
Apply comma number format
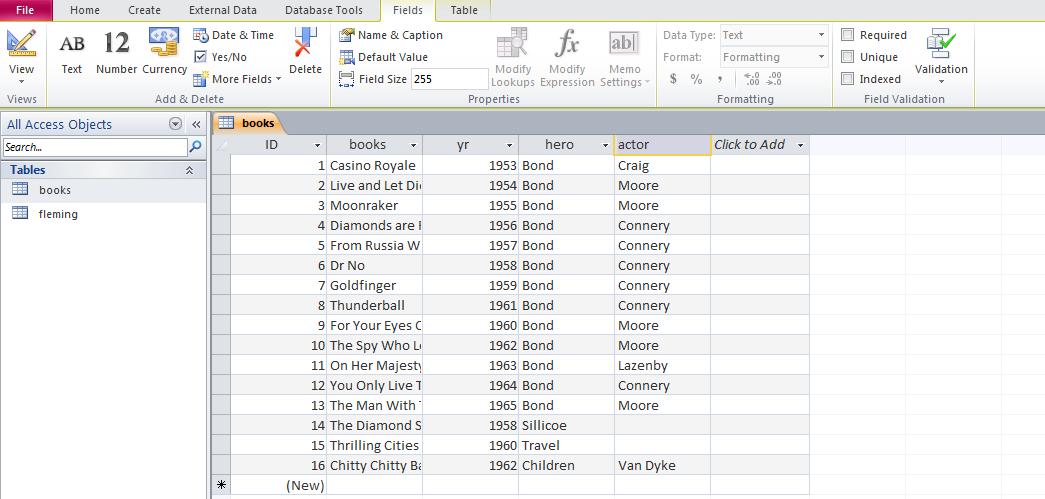(720, 79)
